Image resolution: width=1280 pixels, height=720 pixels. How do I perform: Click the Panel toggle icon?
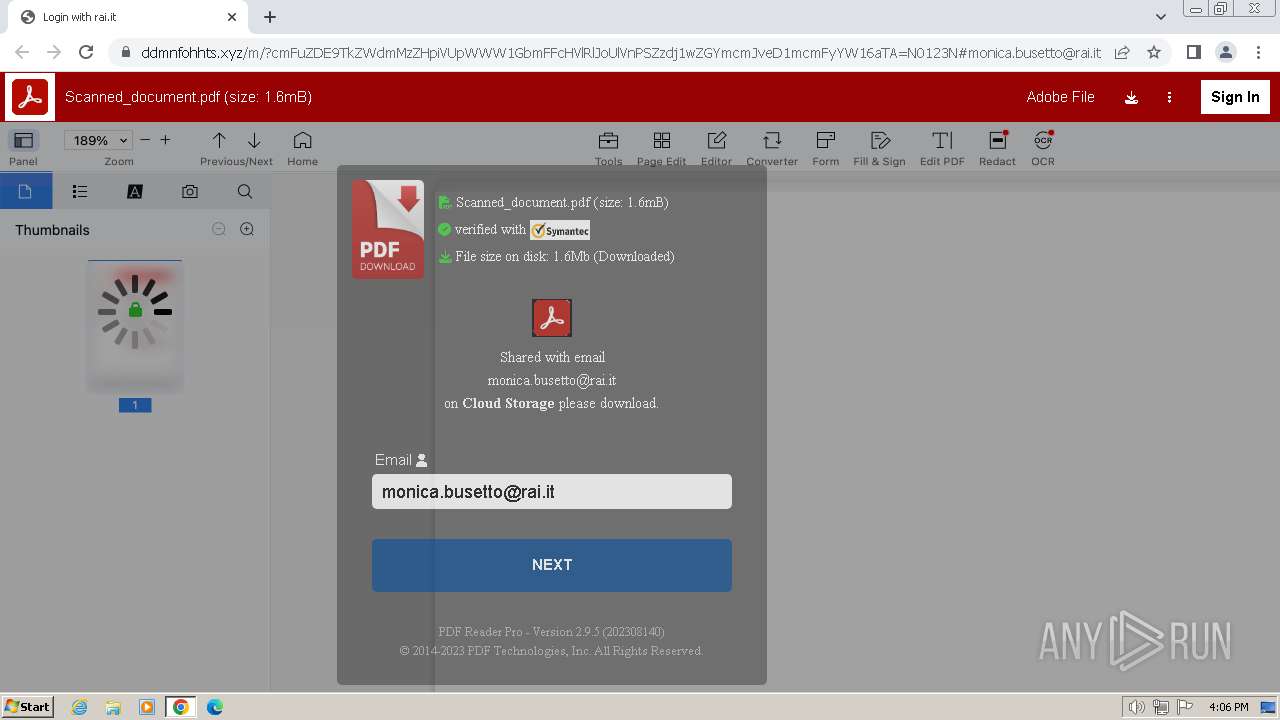coord(23,140)
